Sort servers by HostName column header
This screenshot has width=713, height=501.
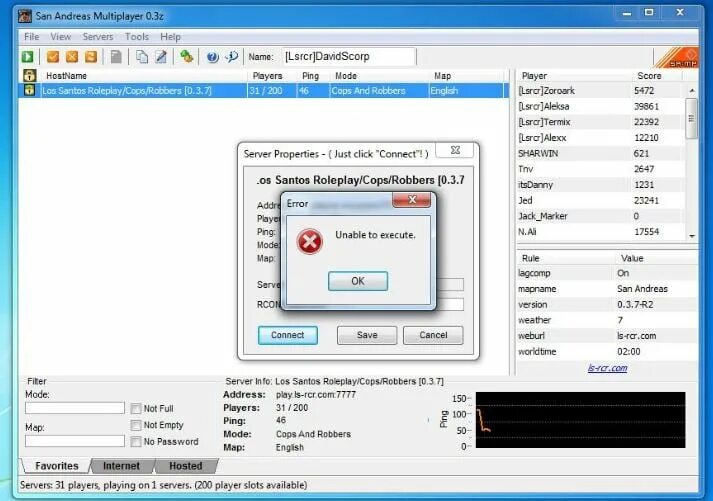[144, 75]
